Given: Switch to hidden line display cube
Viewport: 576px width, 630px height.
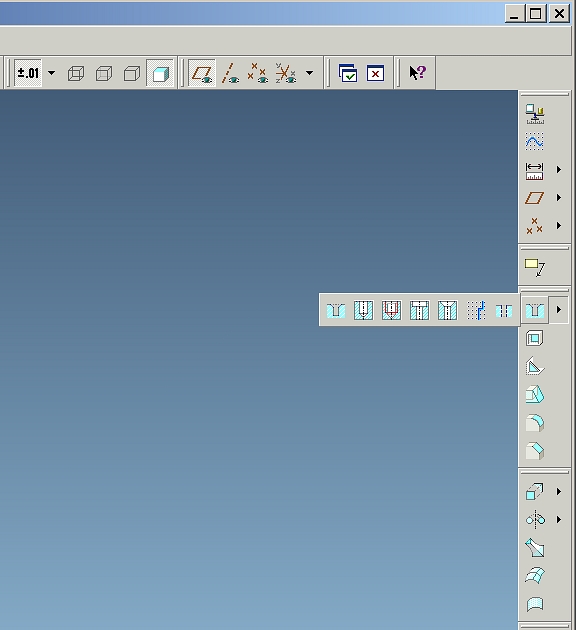Looking at the screenshot, I should pyautogui.click(x=104, y=74).
